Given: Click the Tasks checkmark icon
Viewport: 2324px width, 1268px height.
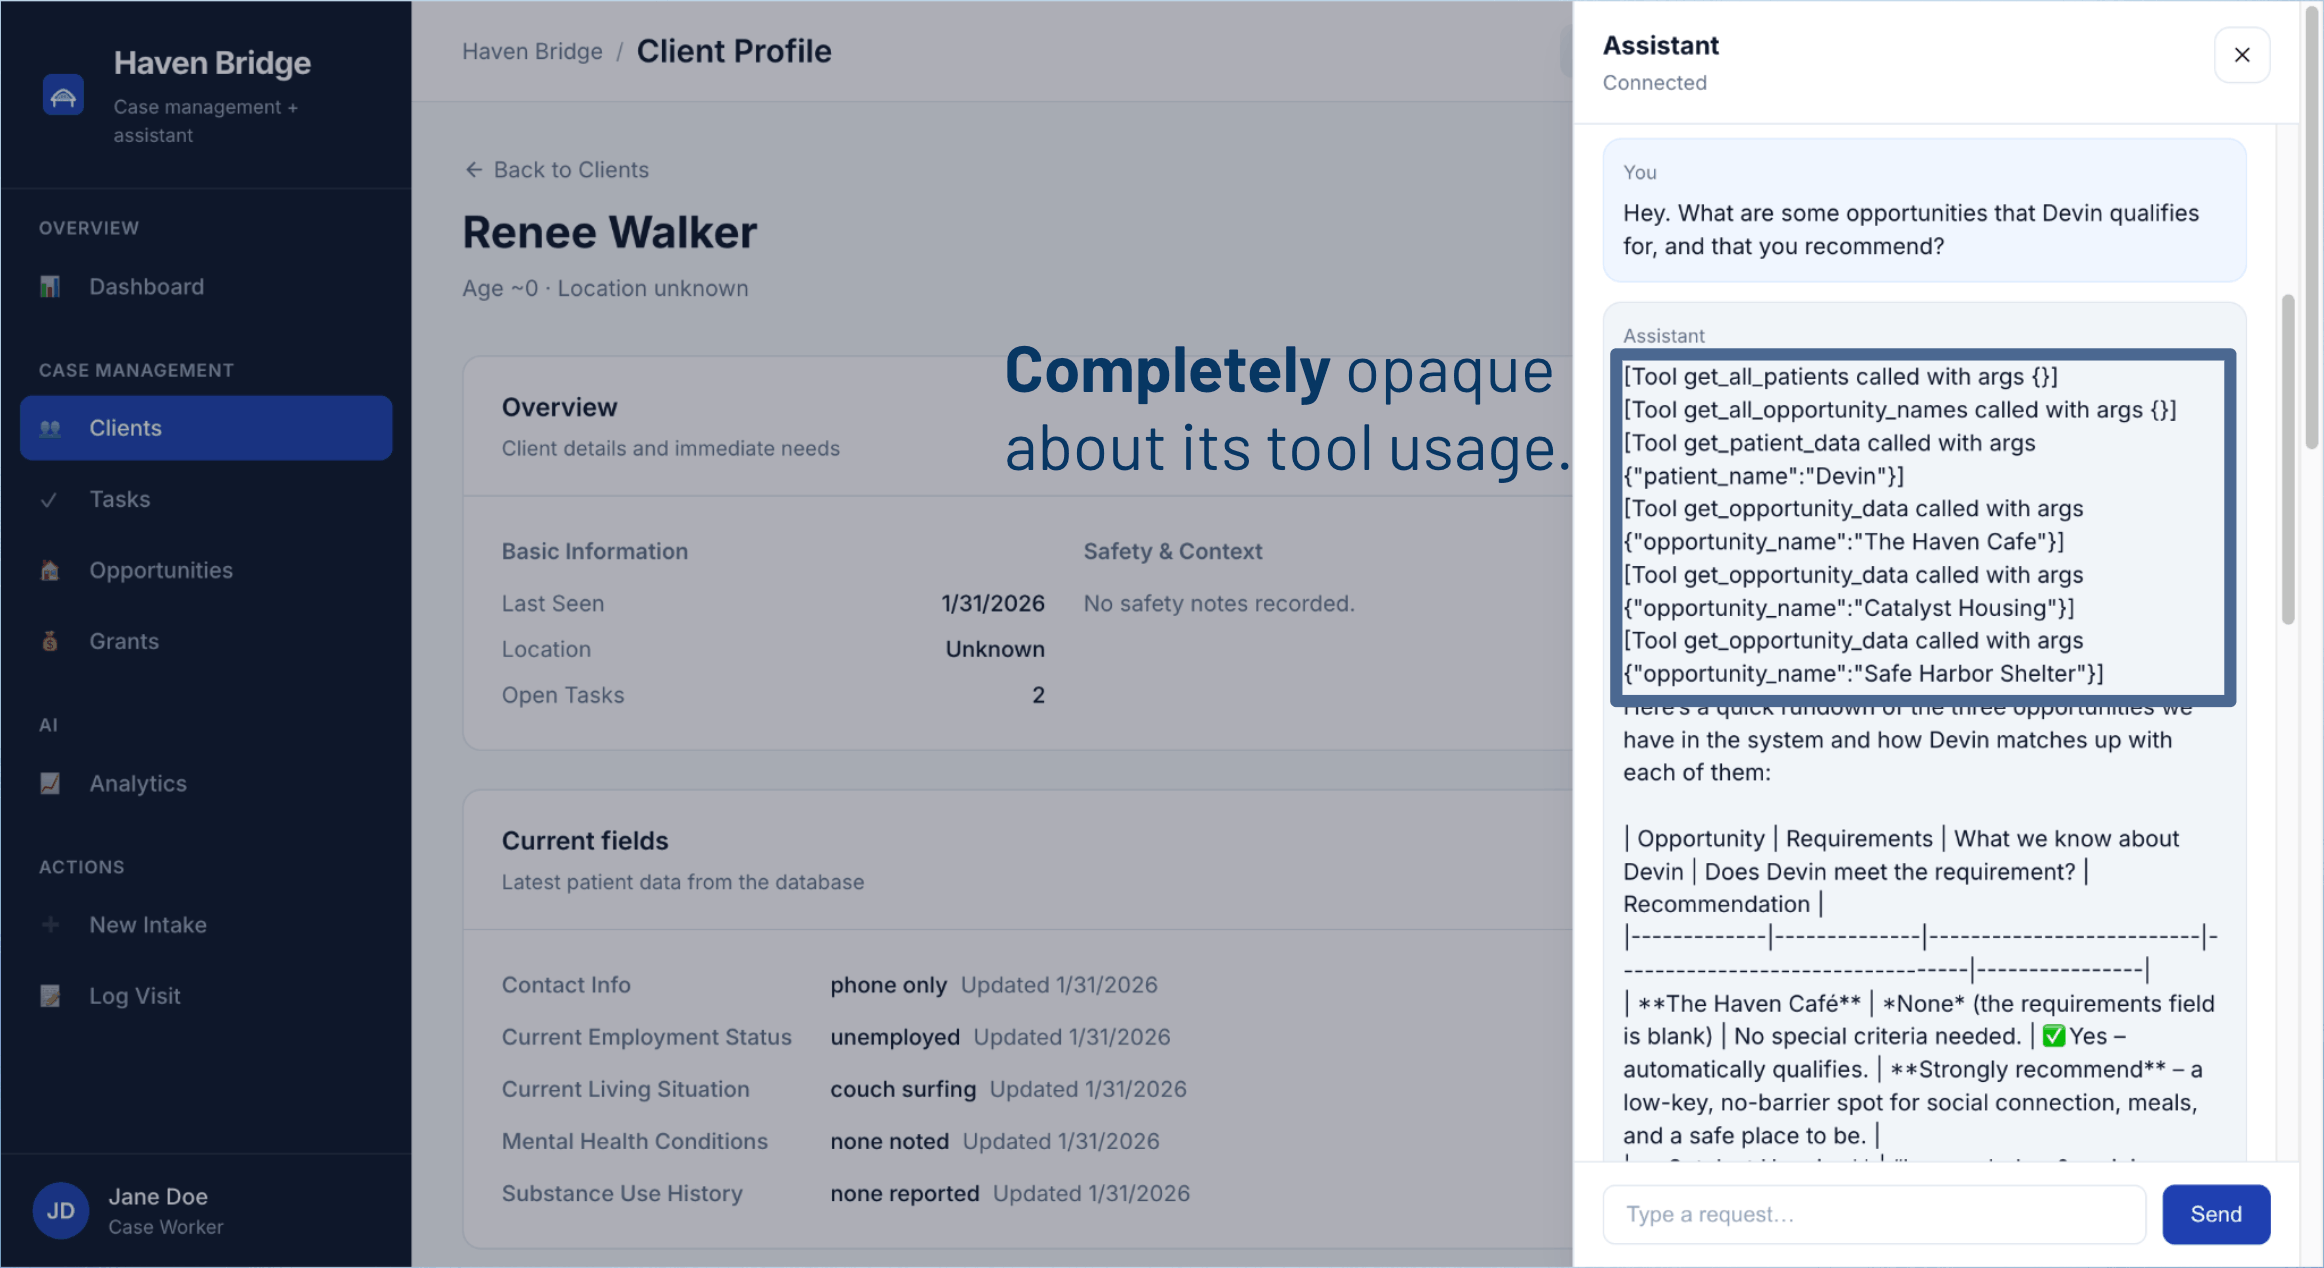Looking at the screenshot, I should (x=48, y=499).
